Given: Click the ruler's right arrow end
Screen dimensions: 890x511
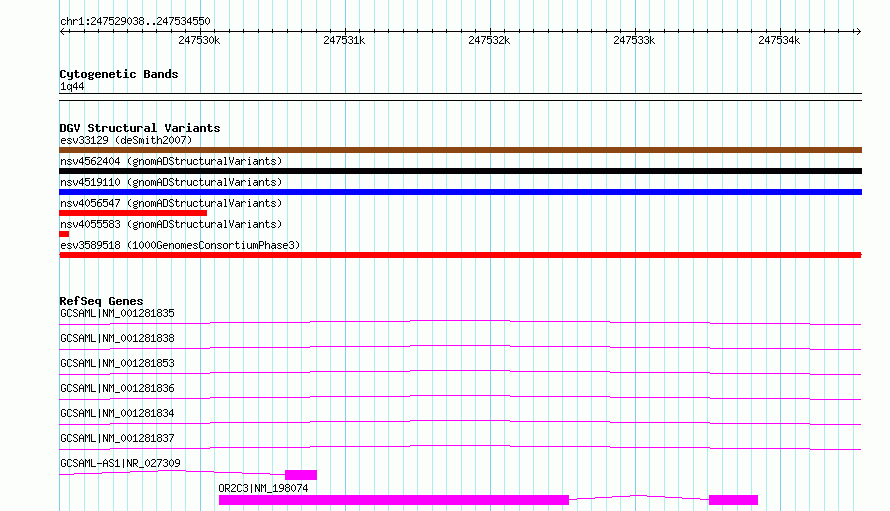Looking at the screenshot, I should (858, 31).
